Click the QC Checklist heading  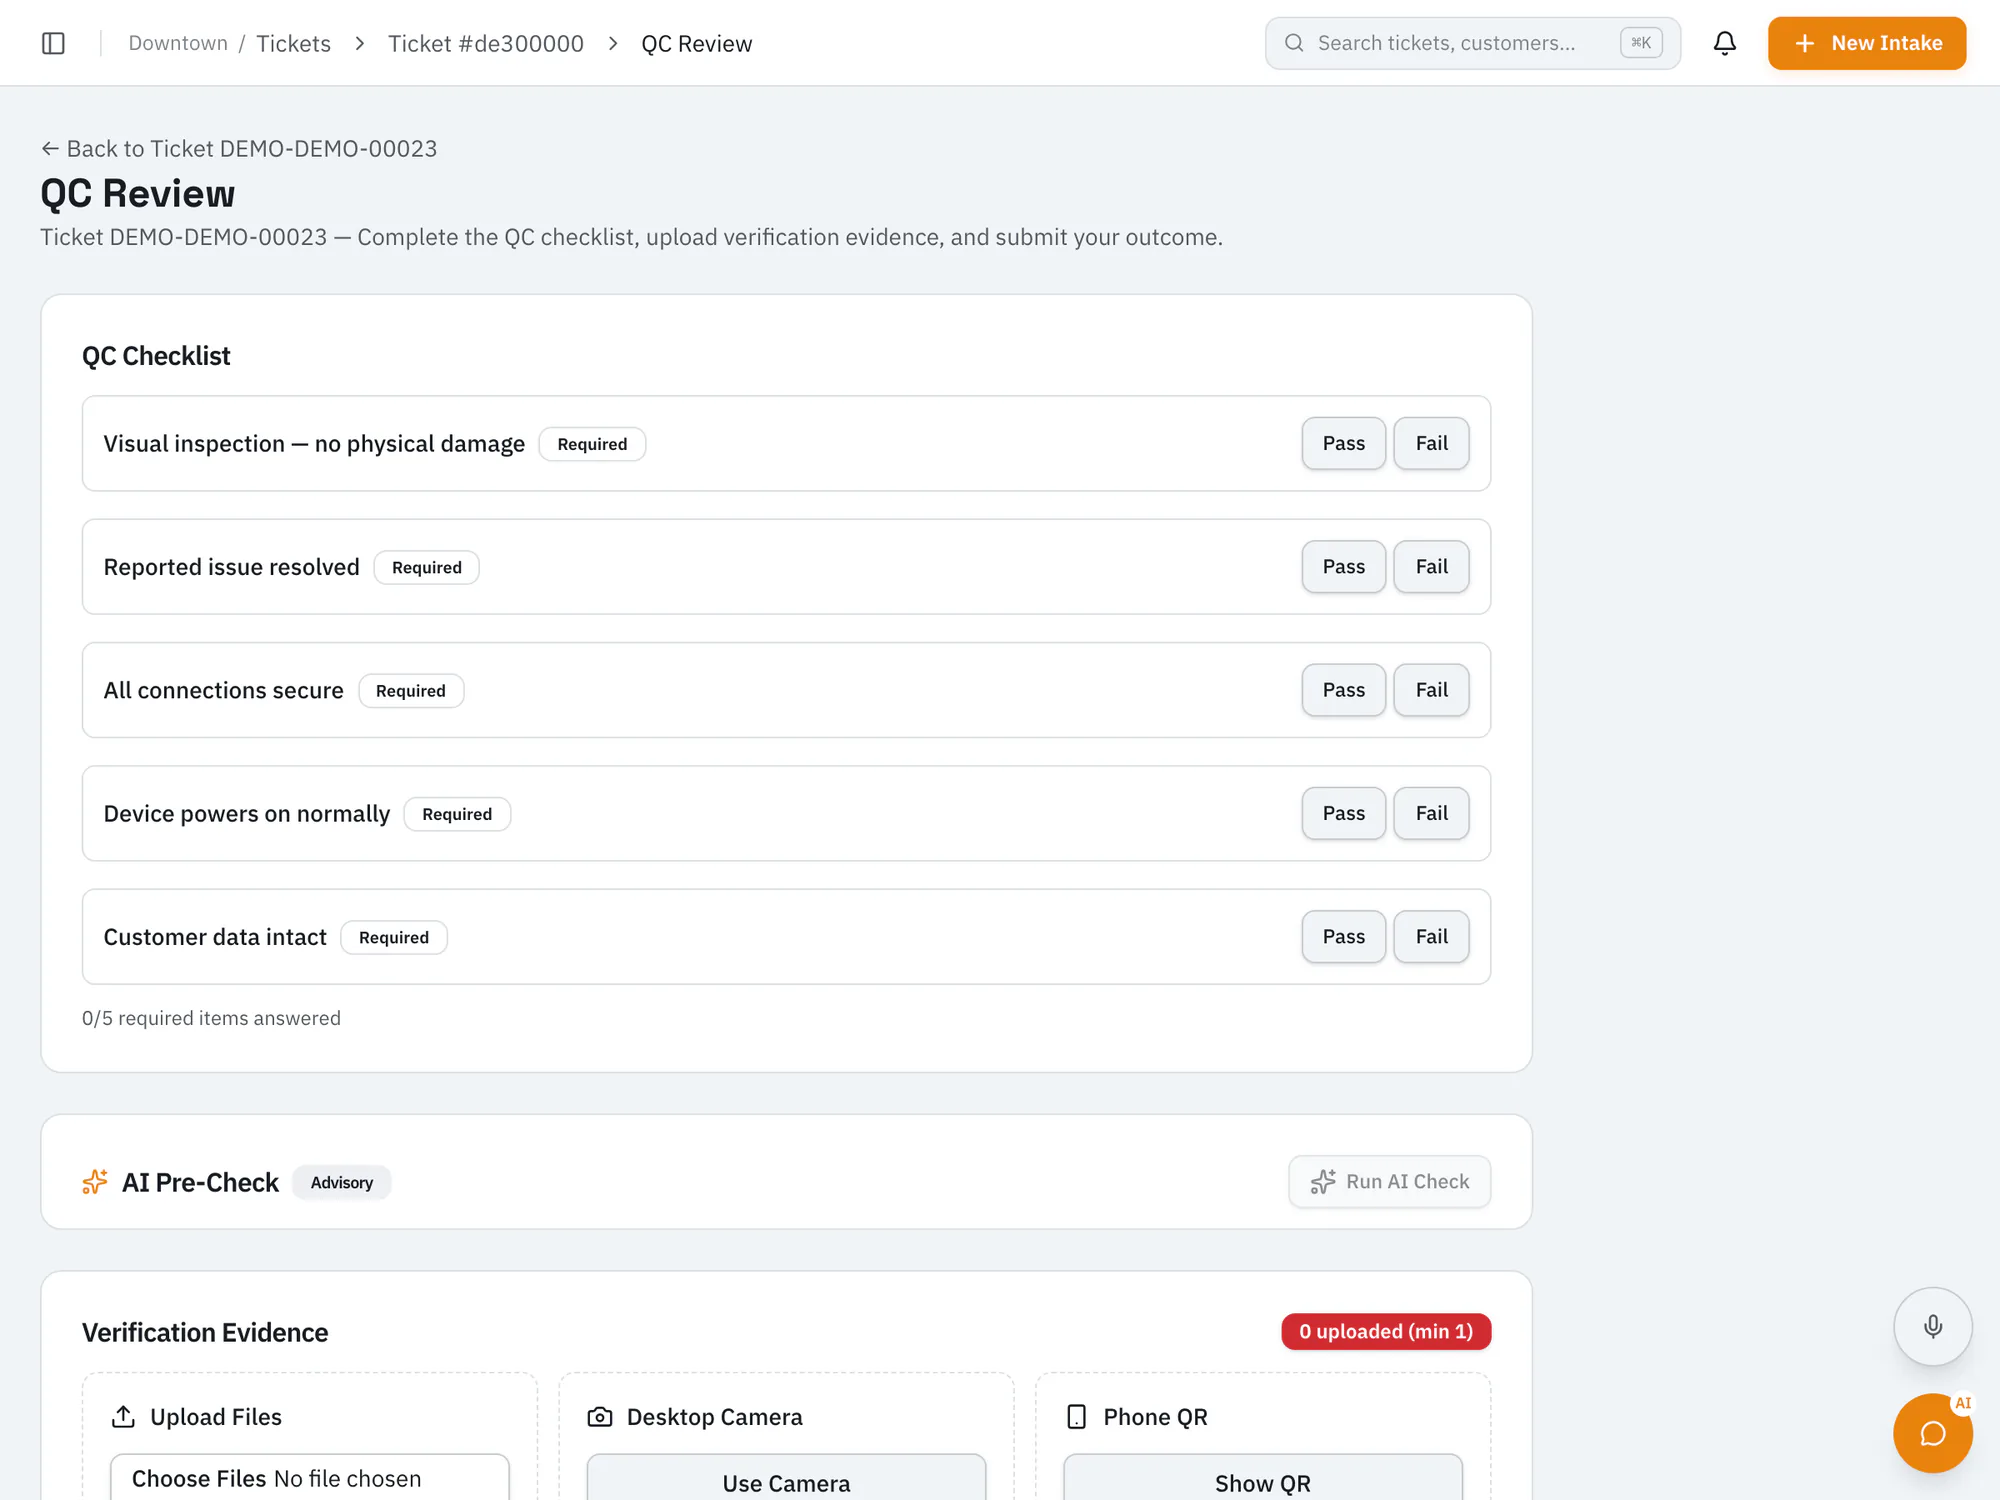tap(156, 356)
